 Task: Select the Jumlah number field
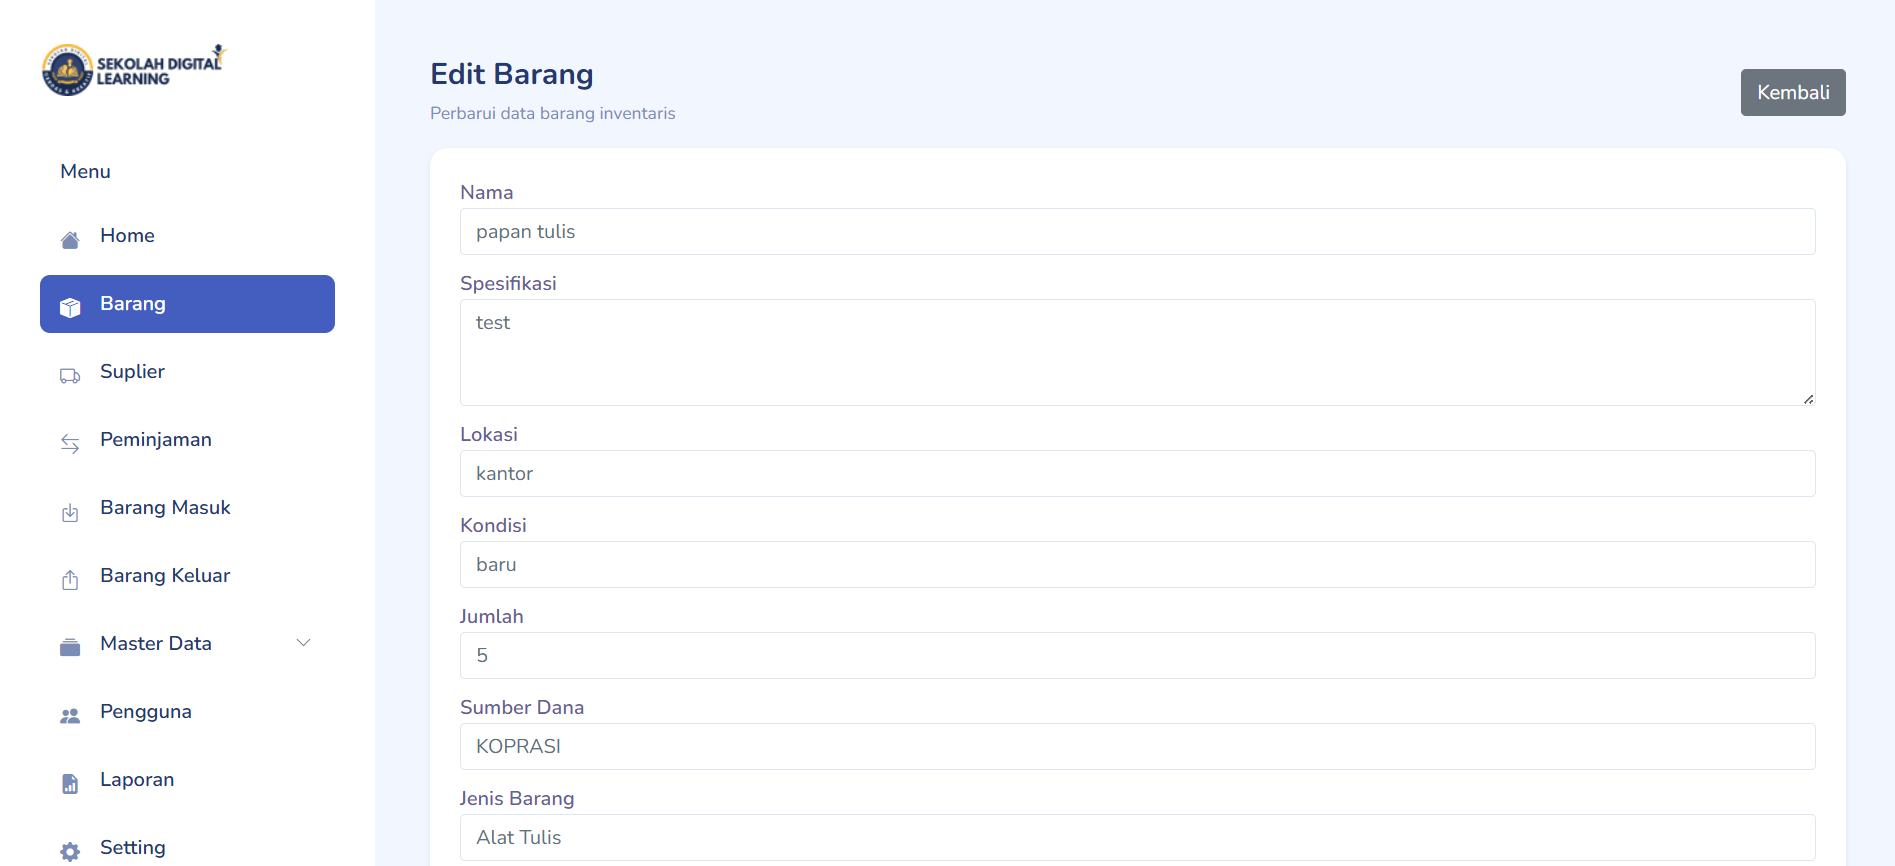click(x=1137, y=656)
